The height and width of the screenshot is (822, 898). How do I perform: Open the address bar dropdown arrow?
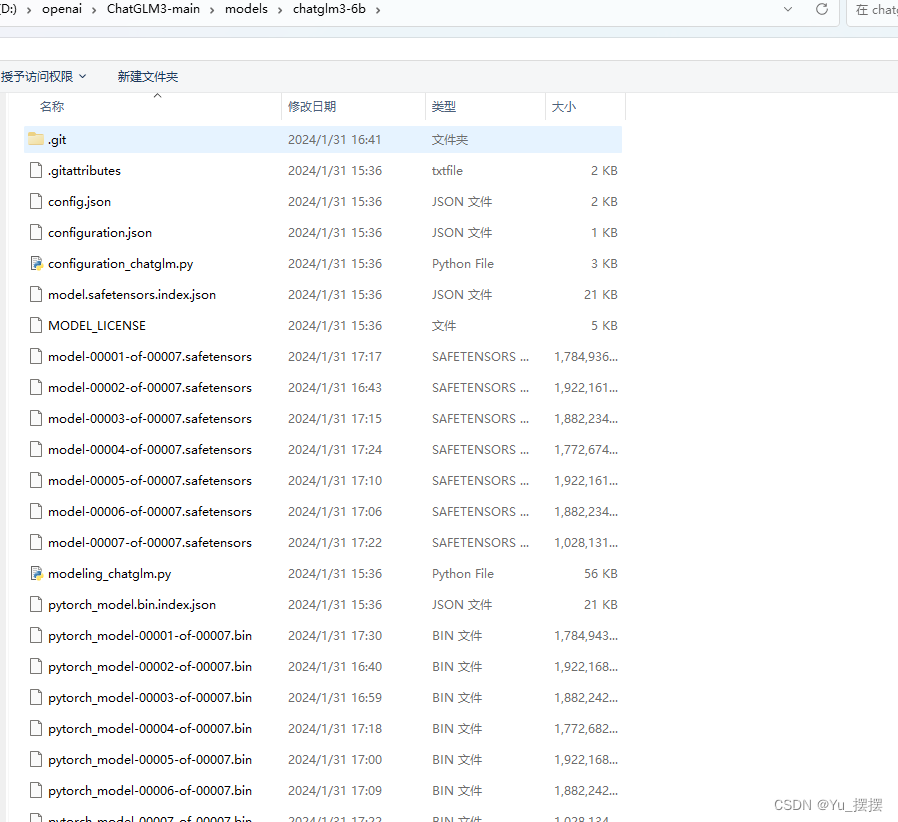[x=789, y=10]
